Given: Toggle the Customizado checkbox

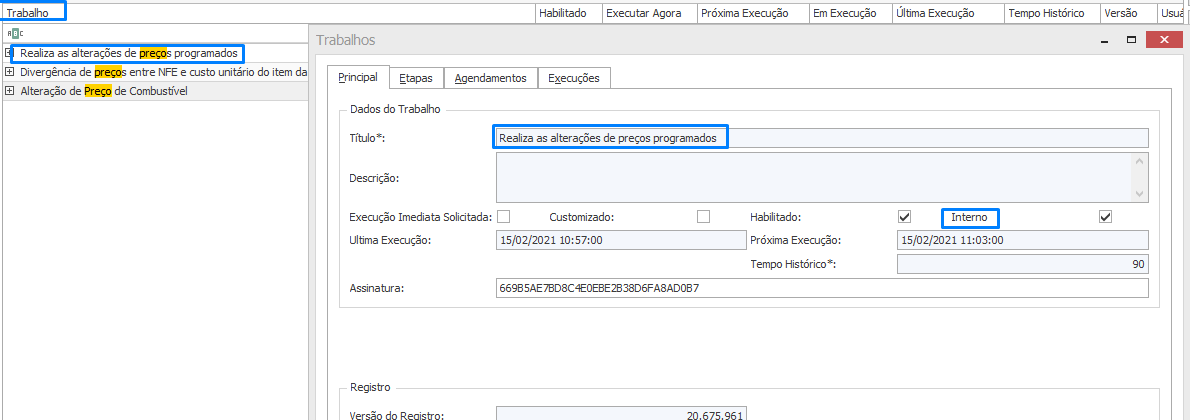Looking at the screenshot, I should (x=704, y=217).
